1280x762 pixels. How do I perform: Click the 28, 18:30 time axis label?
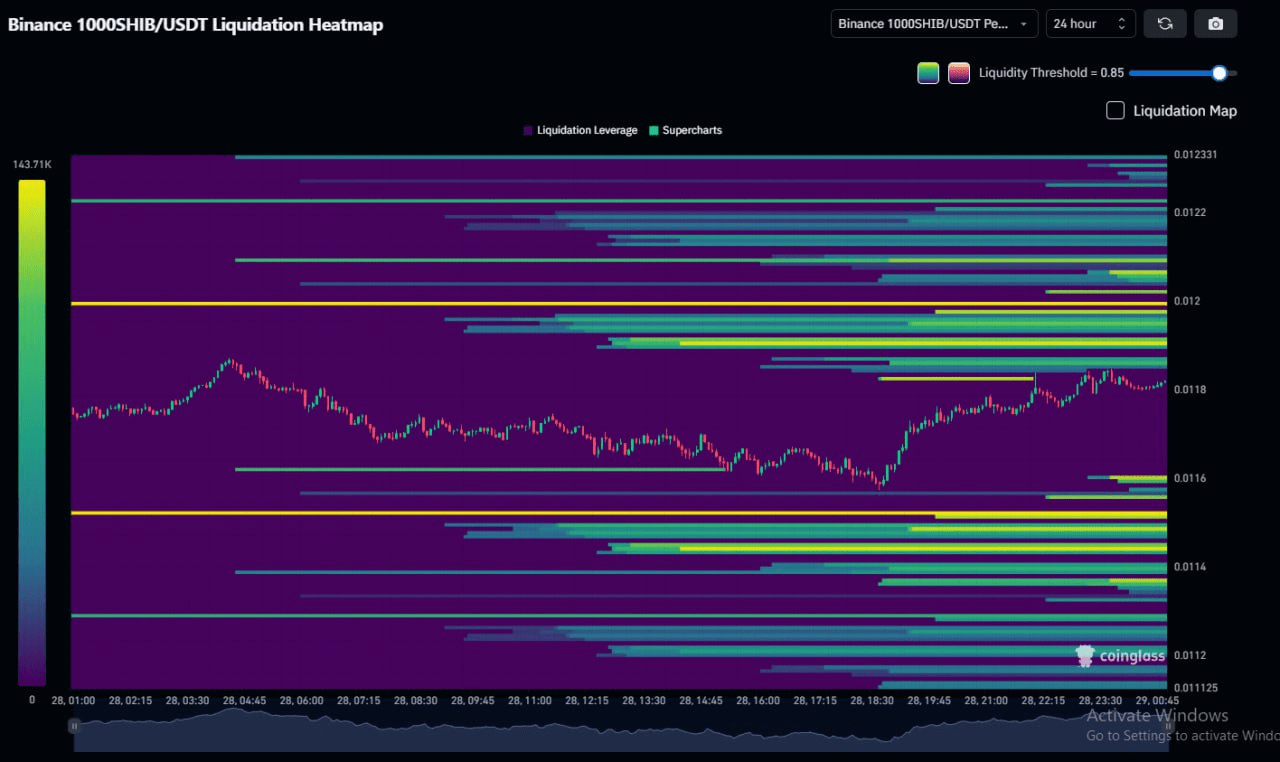pyautogui.click(x=871, y=701)
